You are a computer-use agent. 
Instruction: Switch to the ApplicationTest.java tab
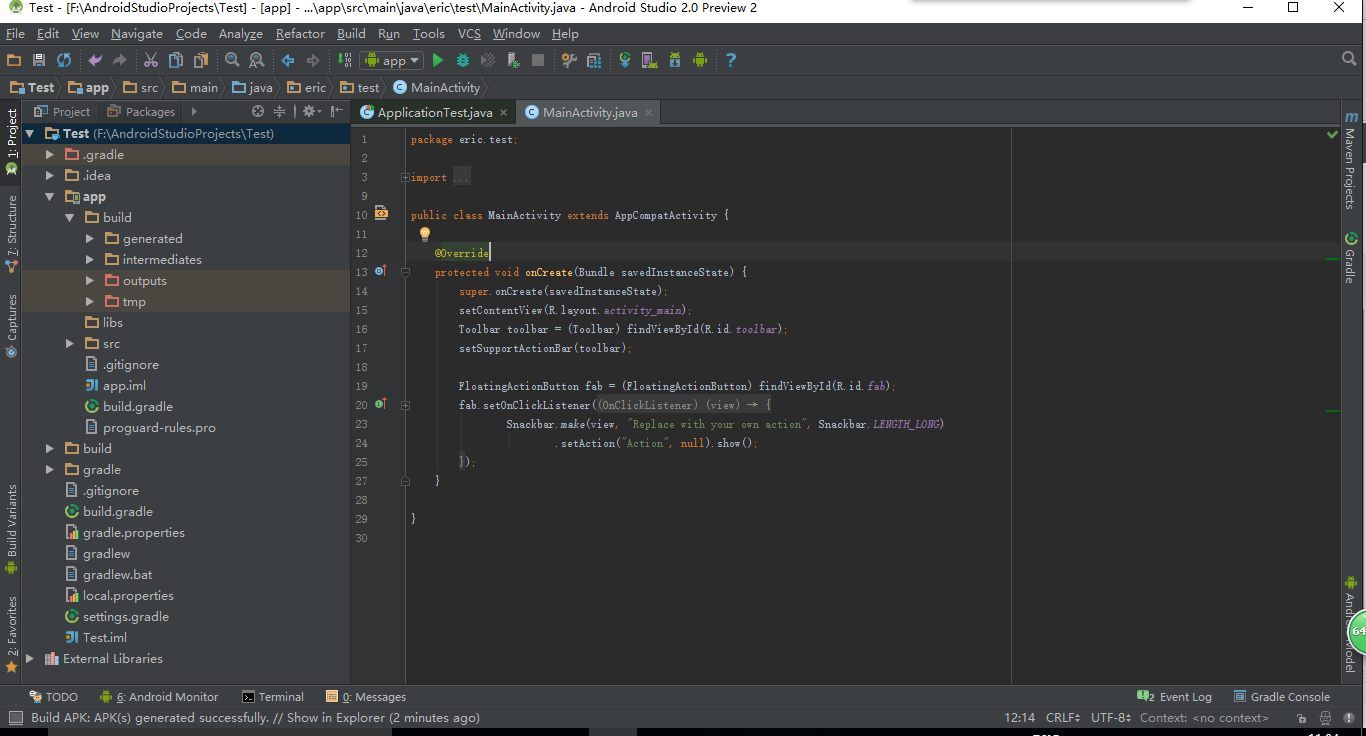pos(435,112)
